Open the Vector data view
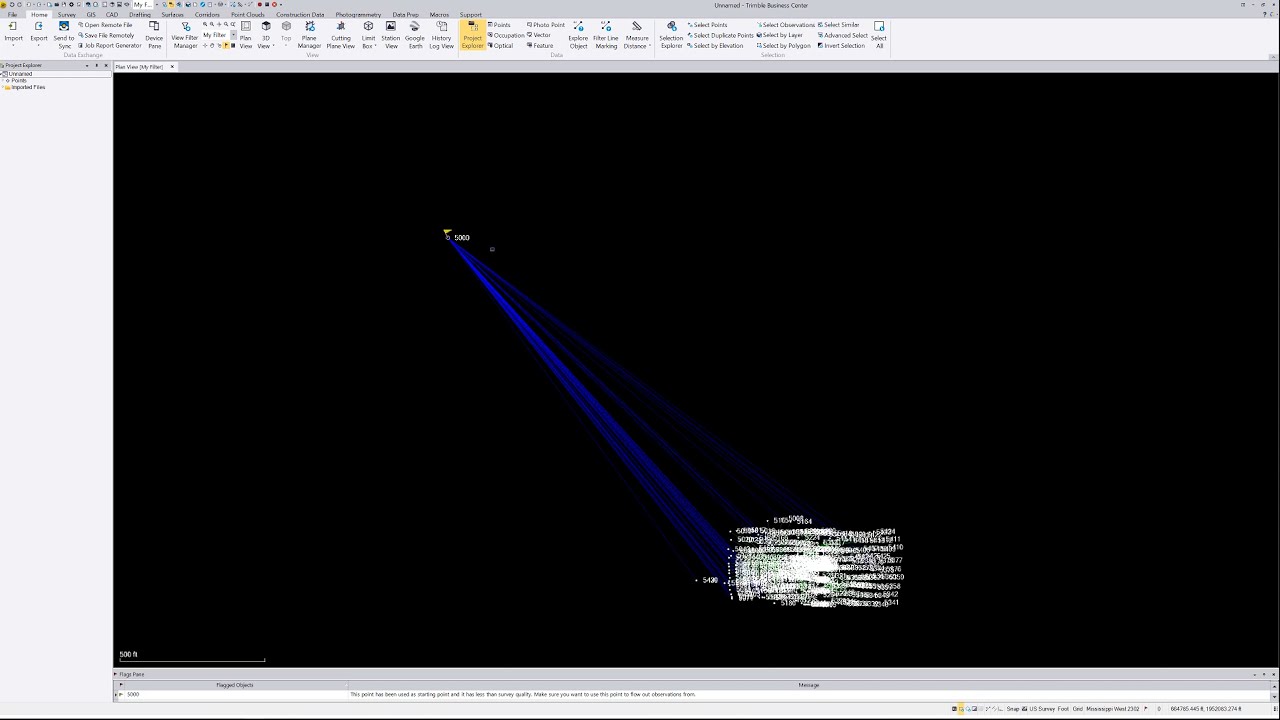This screenshot has width=1280, height=720. coord(539,35)
